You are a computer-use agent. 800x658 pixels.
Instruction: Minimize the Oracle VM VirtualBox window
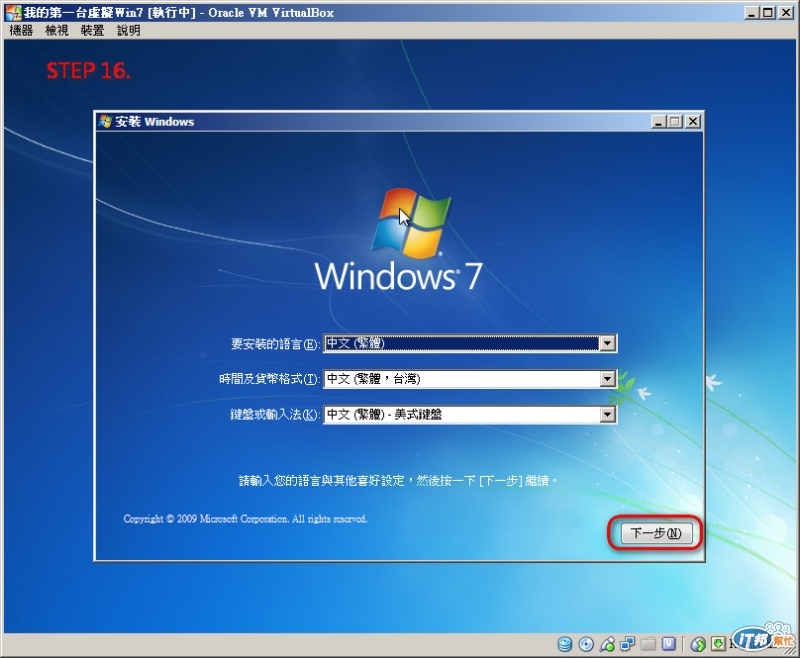point(752,12)
